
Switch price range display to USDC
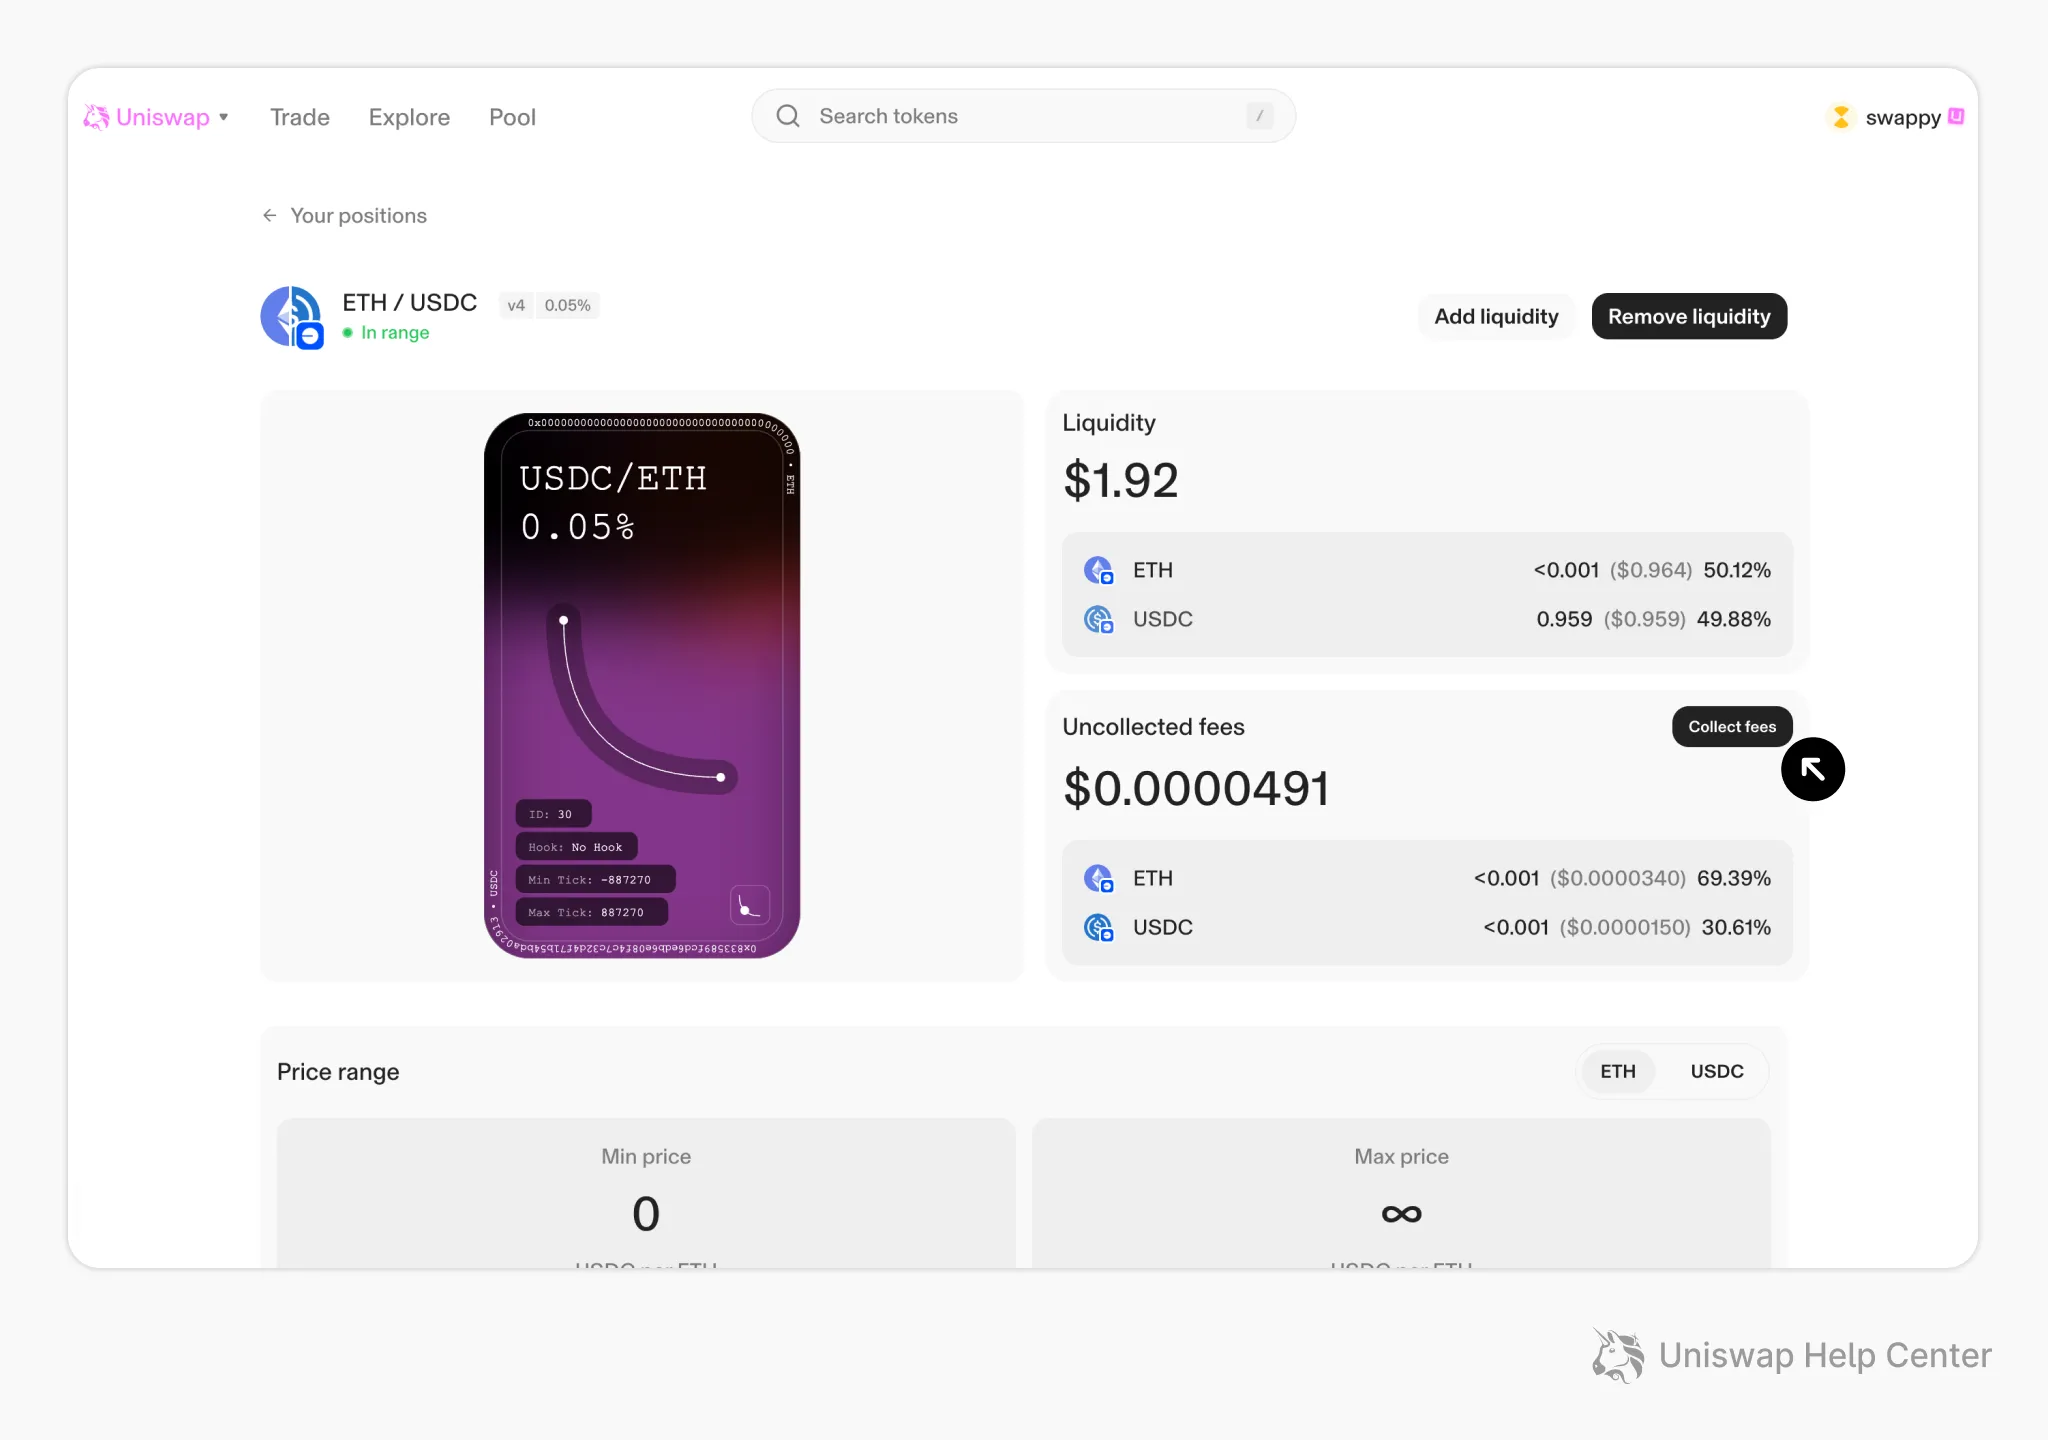click(x=1717, y=1071)
